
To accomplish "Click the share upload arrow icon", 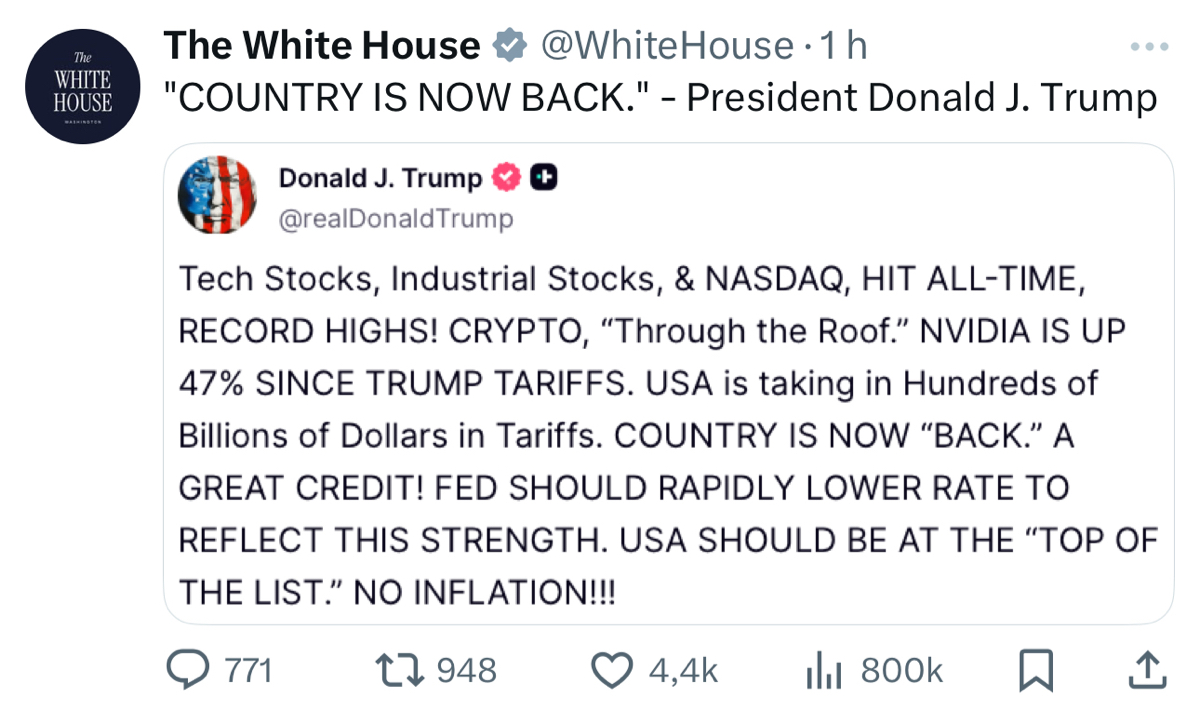I will point(1146,669).
